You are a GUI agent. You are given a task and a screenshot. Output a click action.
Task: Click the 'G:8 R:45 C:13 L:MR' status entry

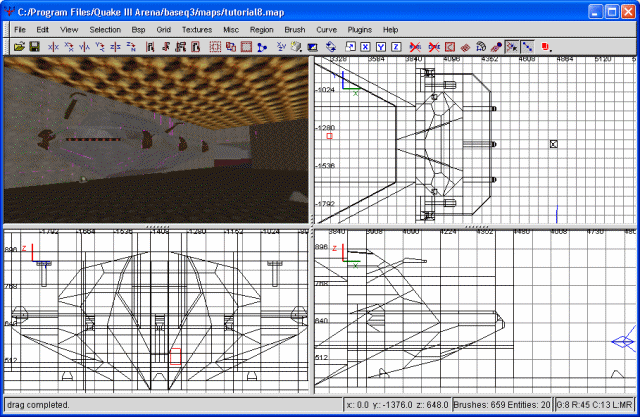pos(594,405)
